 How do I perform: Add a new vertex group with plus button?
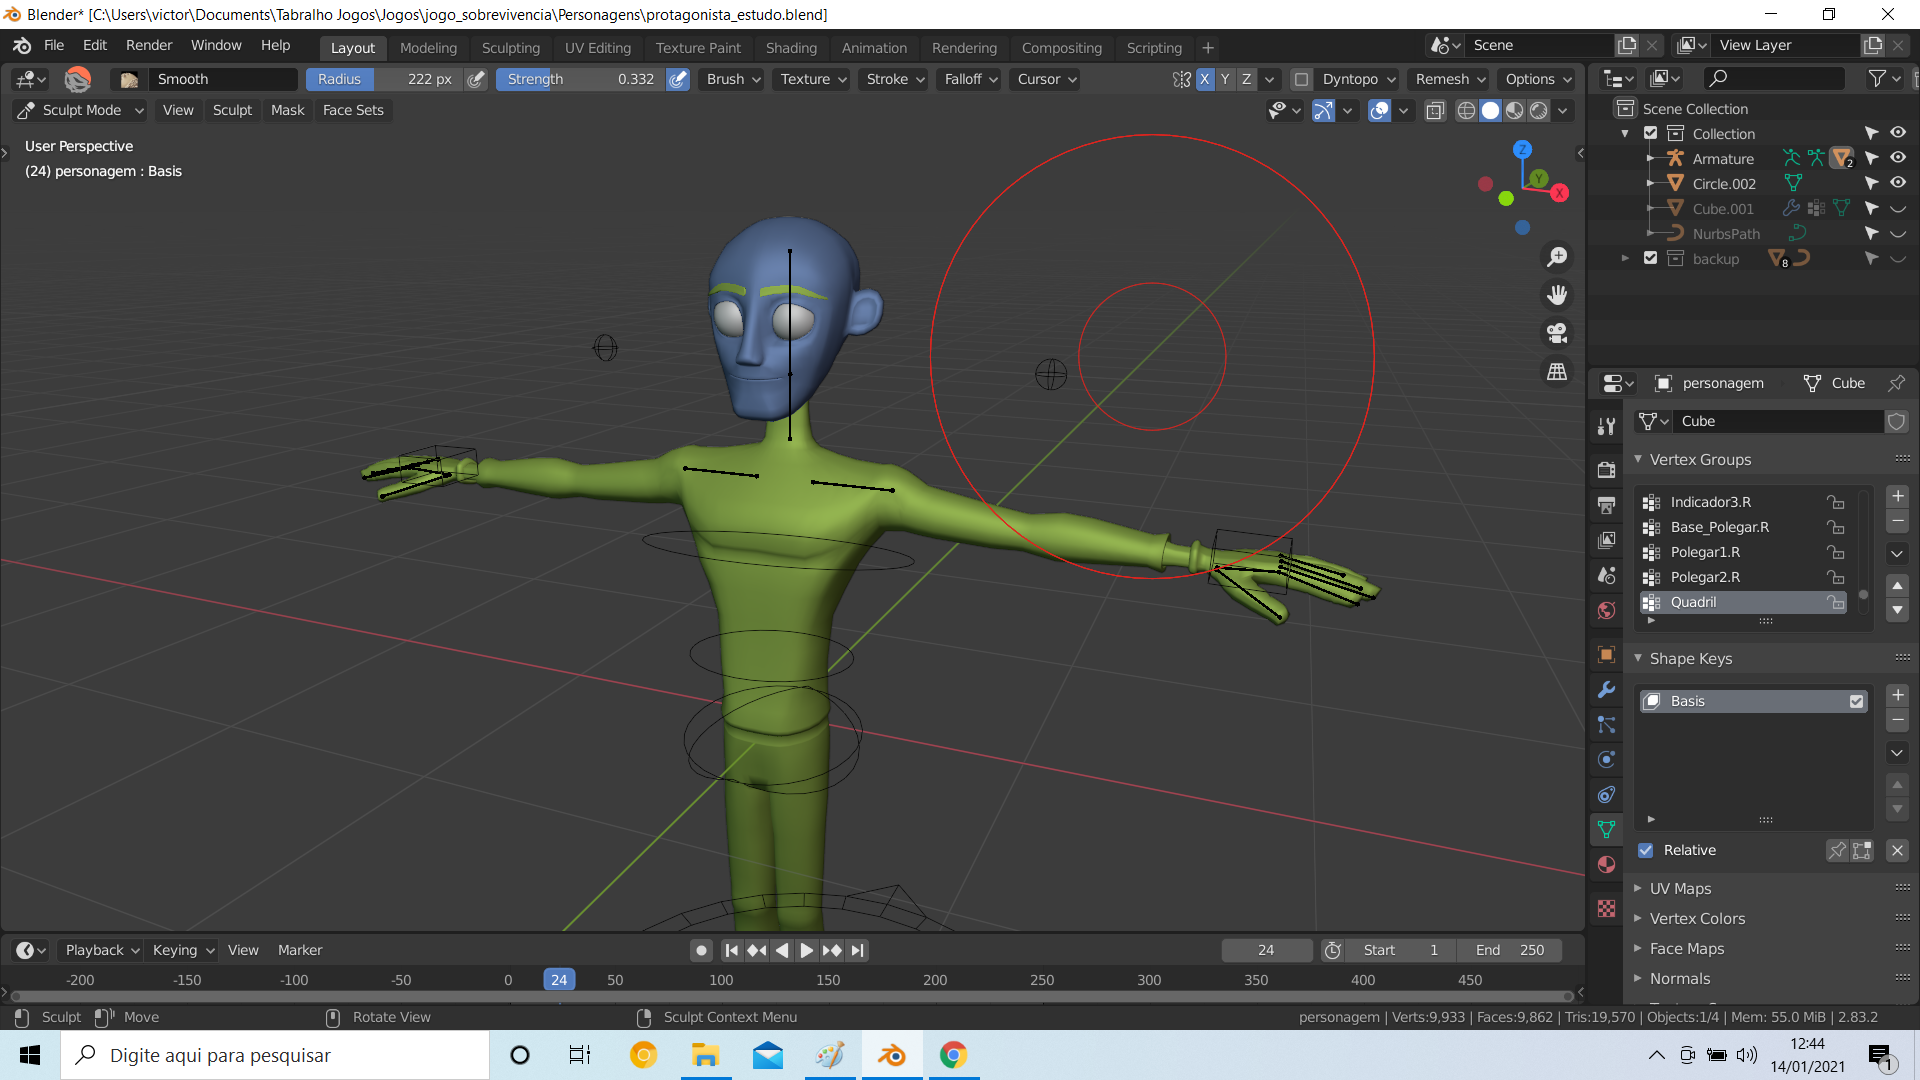pyautogui.click(x=1897, y=496)
